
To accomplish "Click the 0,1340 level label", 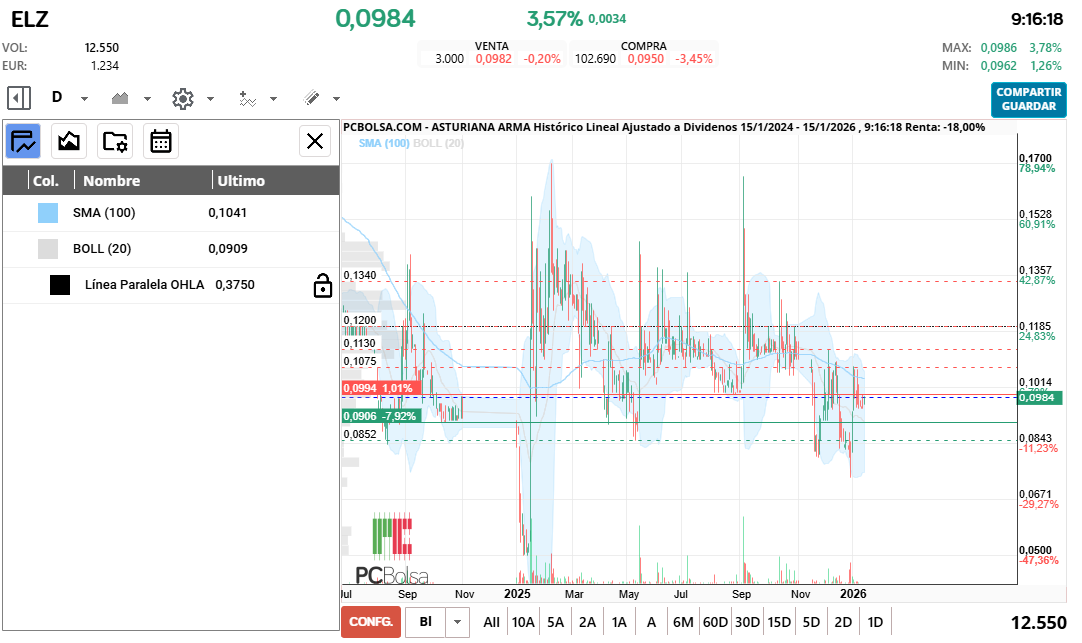I will pos(360,275).
